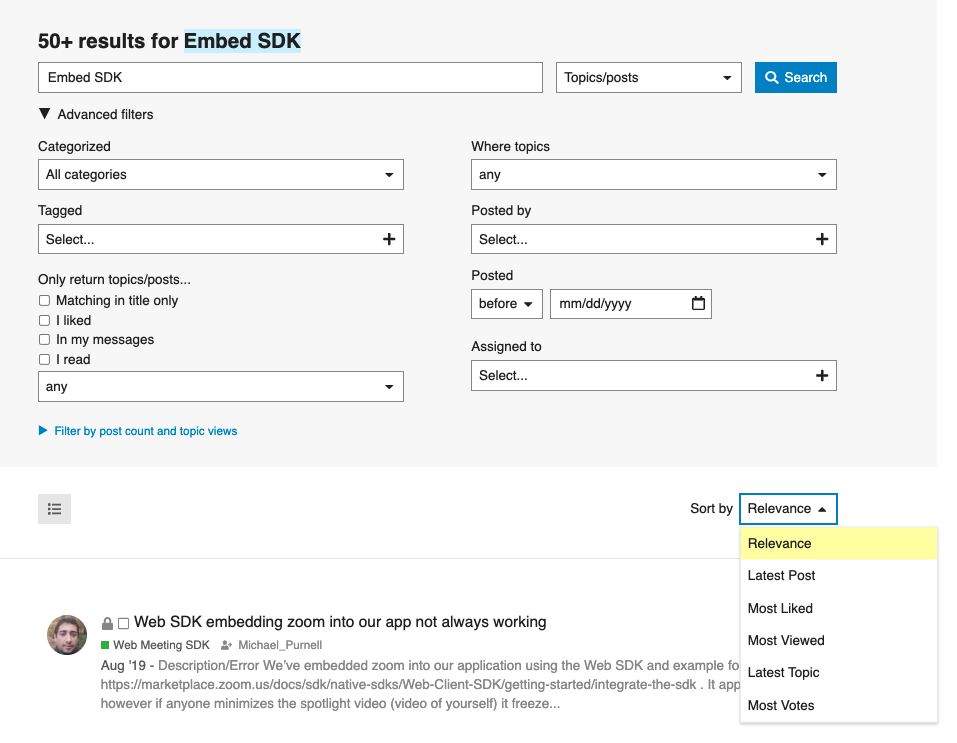Collapse the Advanced filters triangle
Viewport: 957px width, 743px height.
tap(45, 114)
